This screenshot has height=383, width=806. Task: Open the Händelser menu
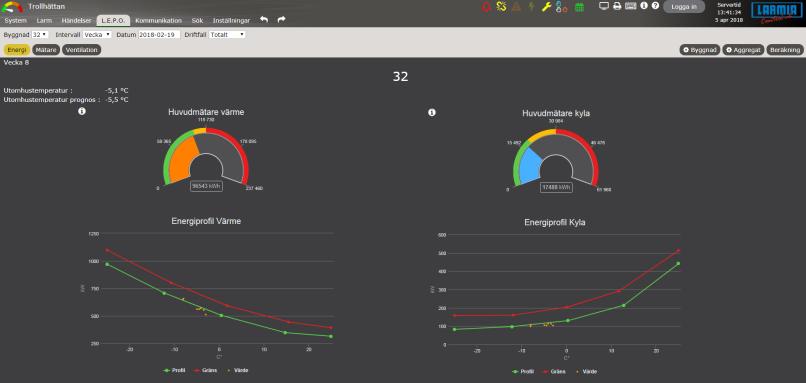76,21
